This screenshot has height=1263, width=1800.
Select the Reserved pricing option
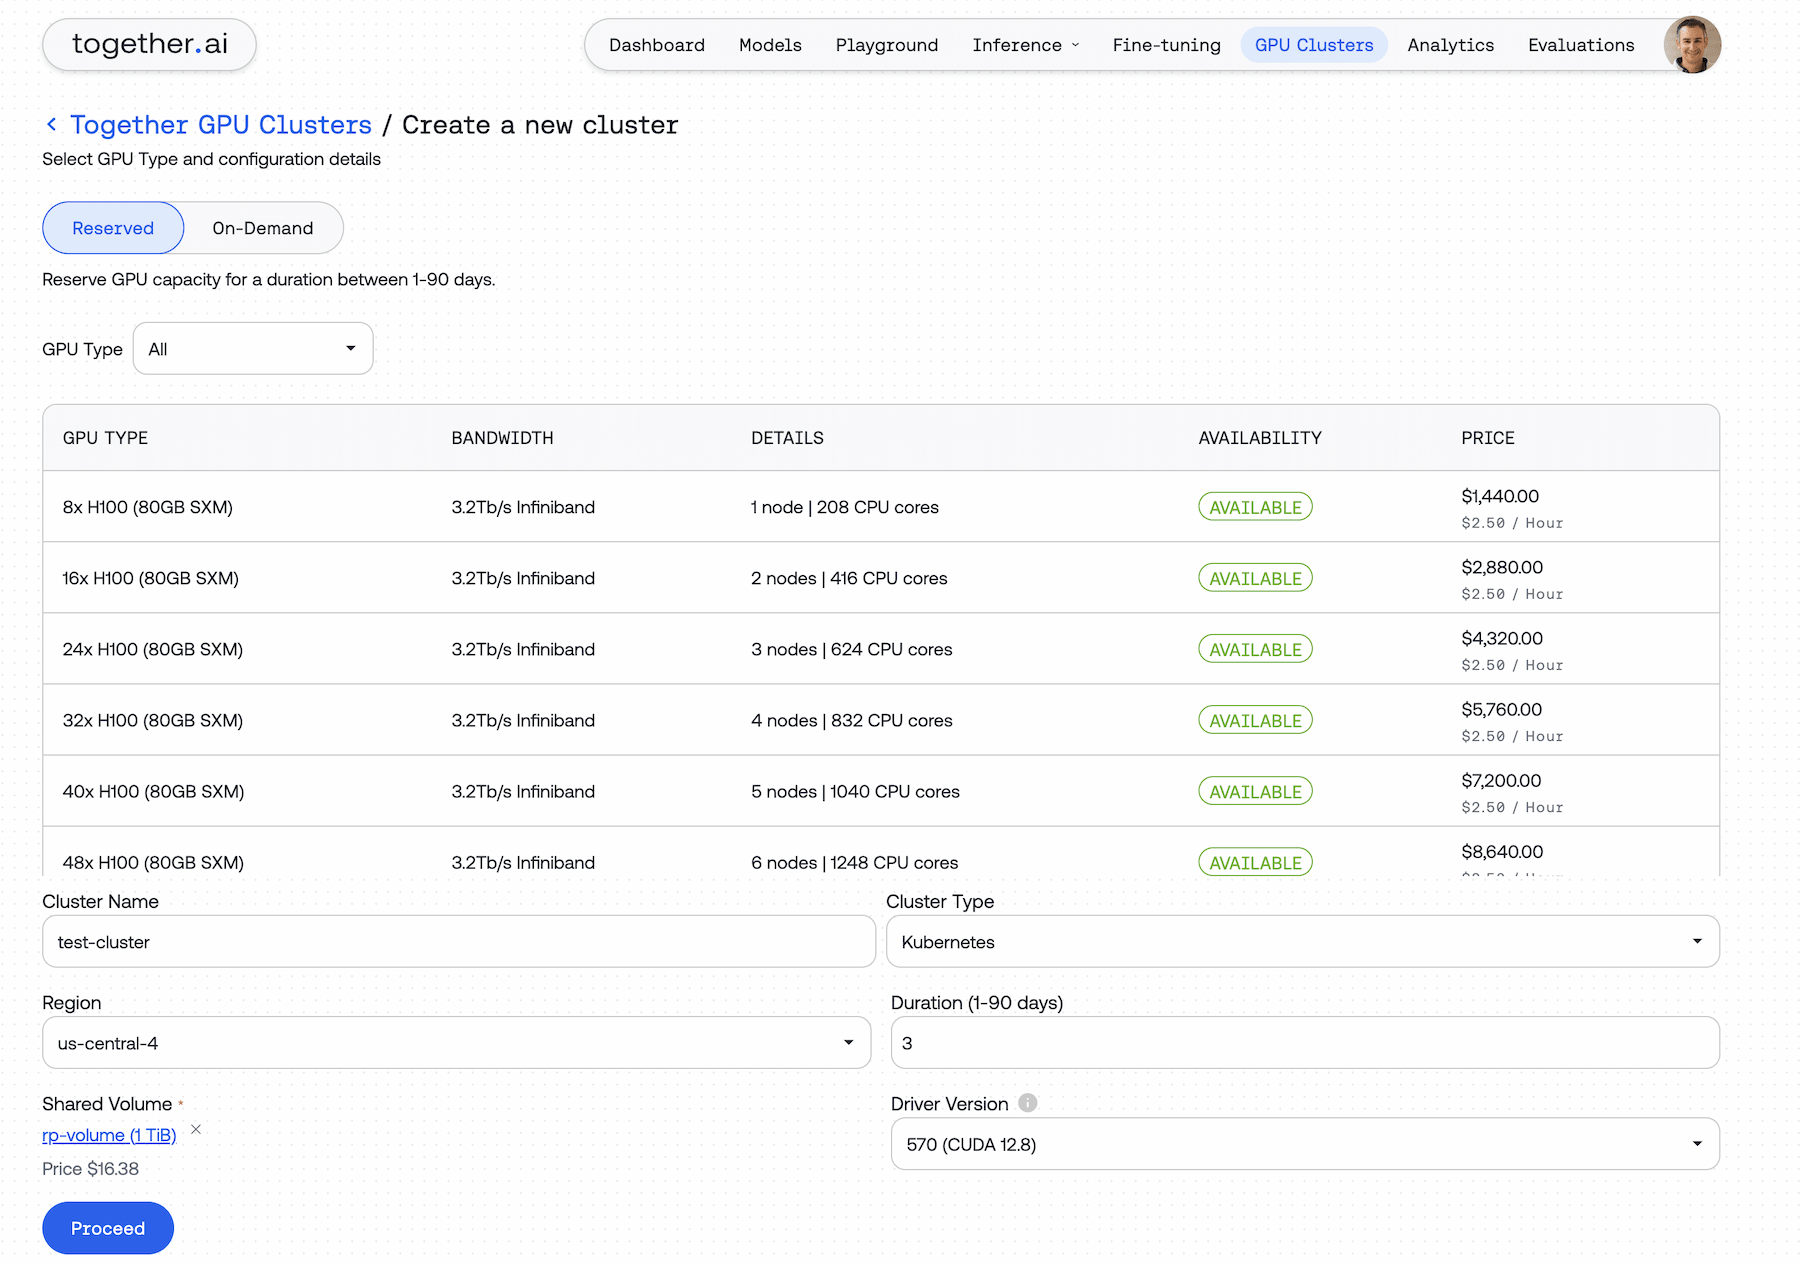click(113, 228)
